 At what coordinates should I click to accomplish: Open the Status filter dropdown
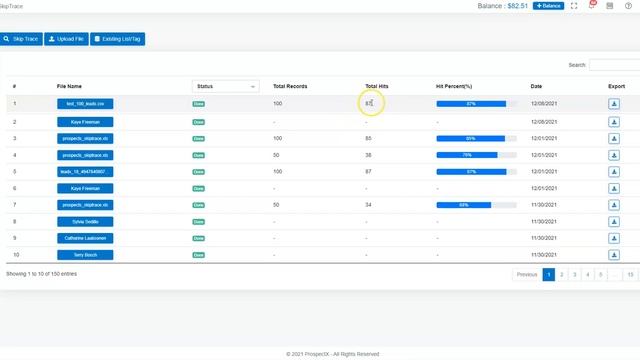225,86
